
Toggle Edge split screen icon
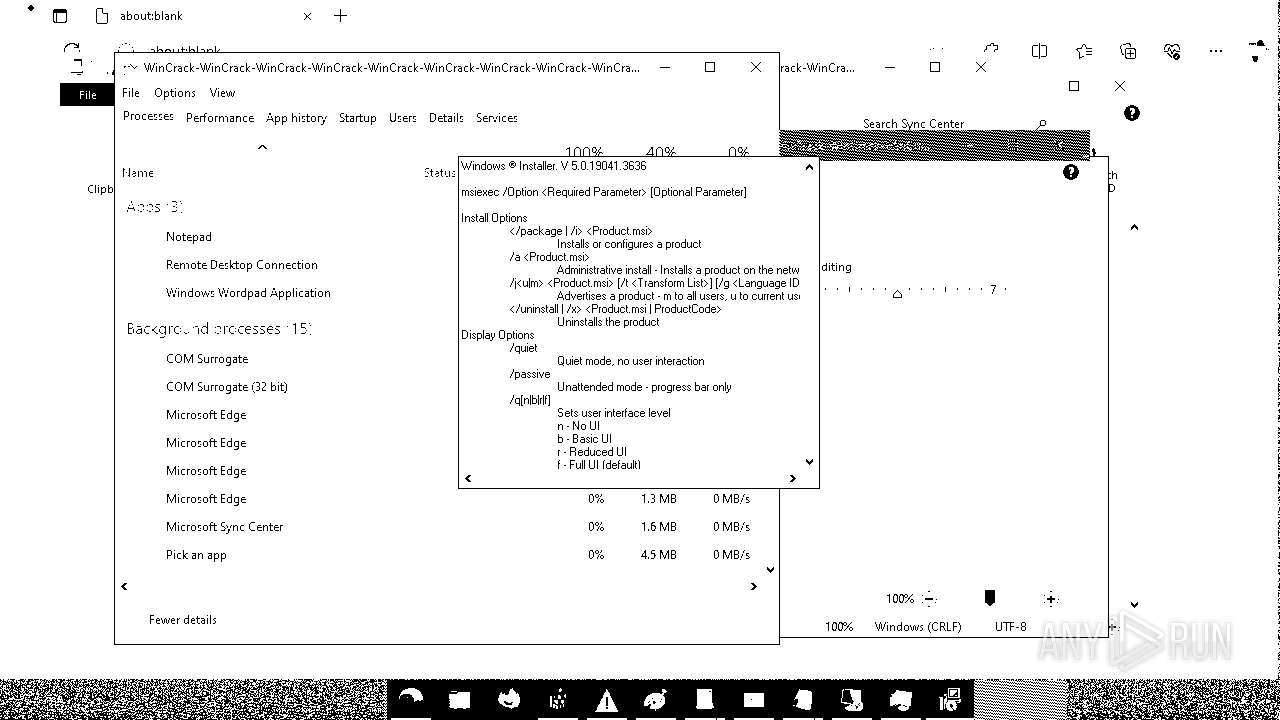coord(1039,51)
